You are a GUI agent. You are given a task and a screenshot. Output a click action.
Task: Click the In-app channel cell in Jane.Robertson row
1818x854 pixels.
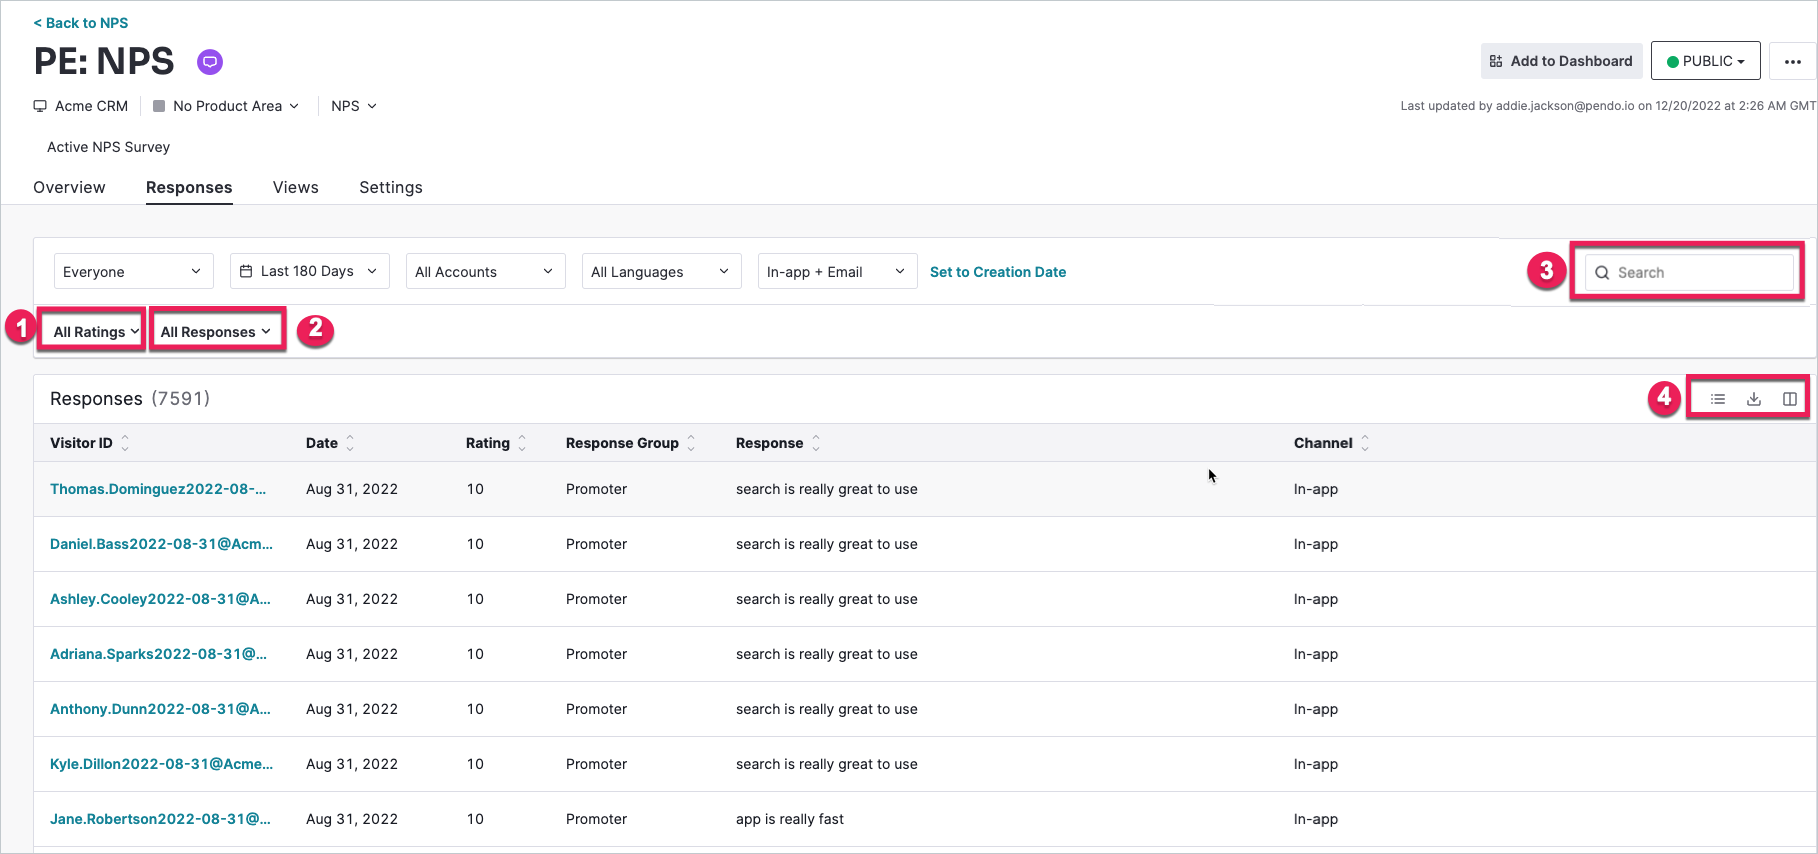1316,819
